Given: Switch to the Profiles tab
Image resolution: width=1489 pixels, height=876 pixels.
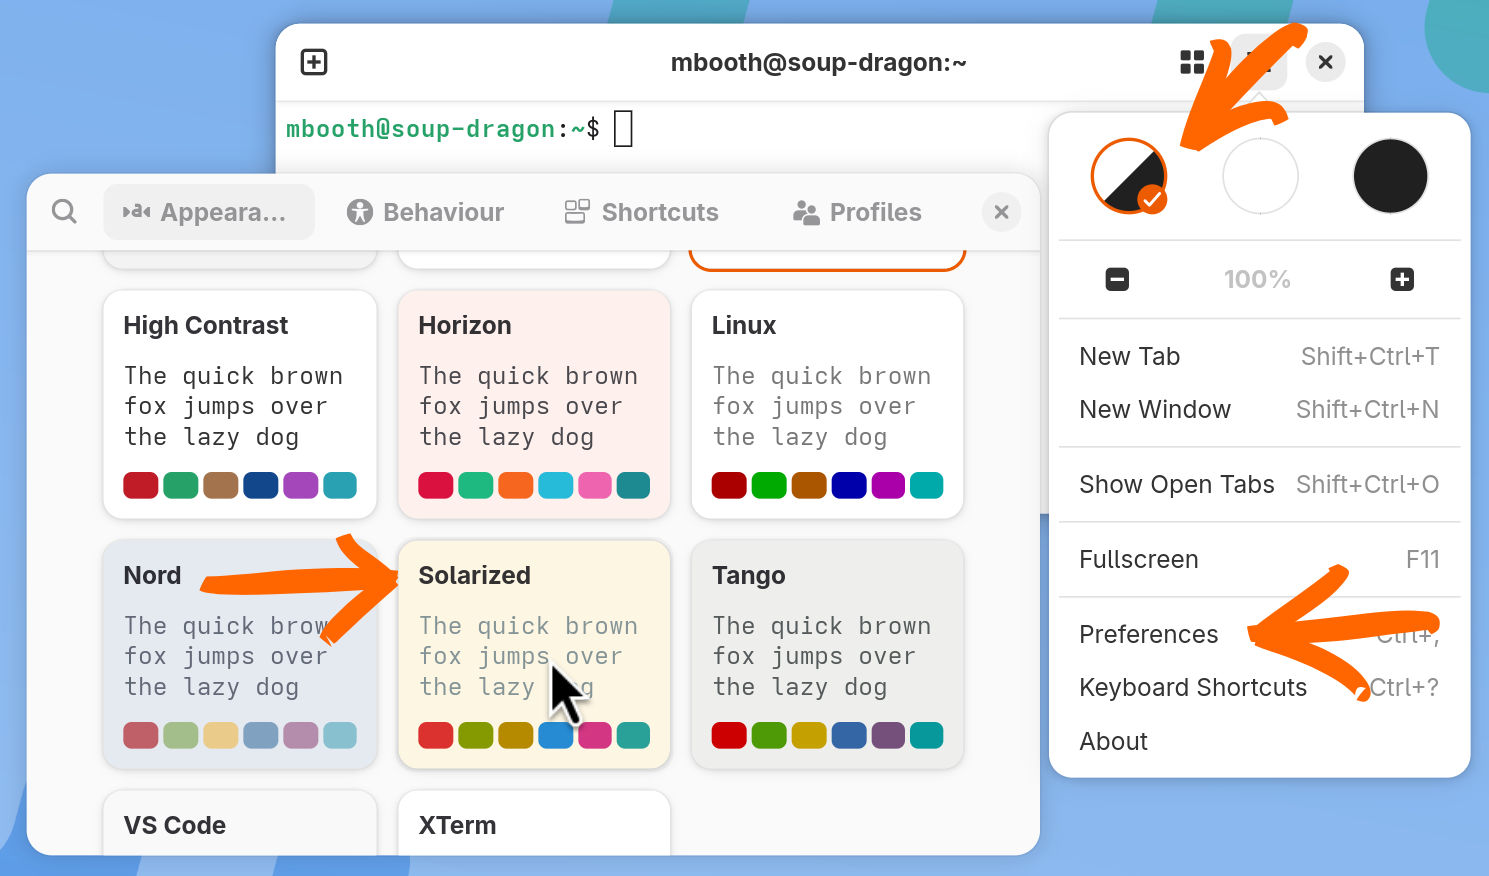Looking at the screenshot, I should [857, 212].
